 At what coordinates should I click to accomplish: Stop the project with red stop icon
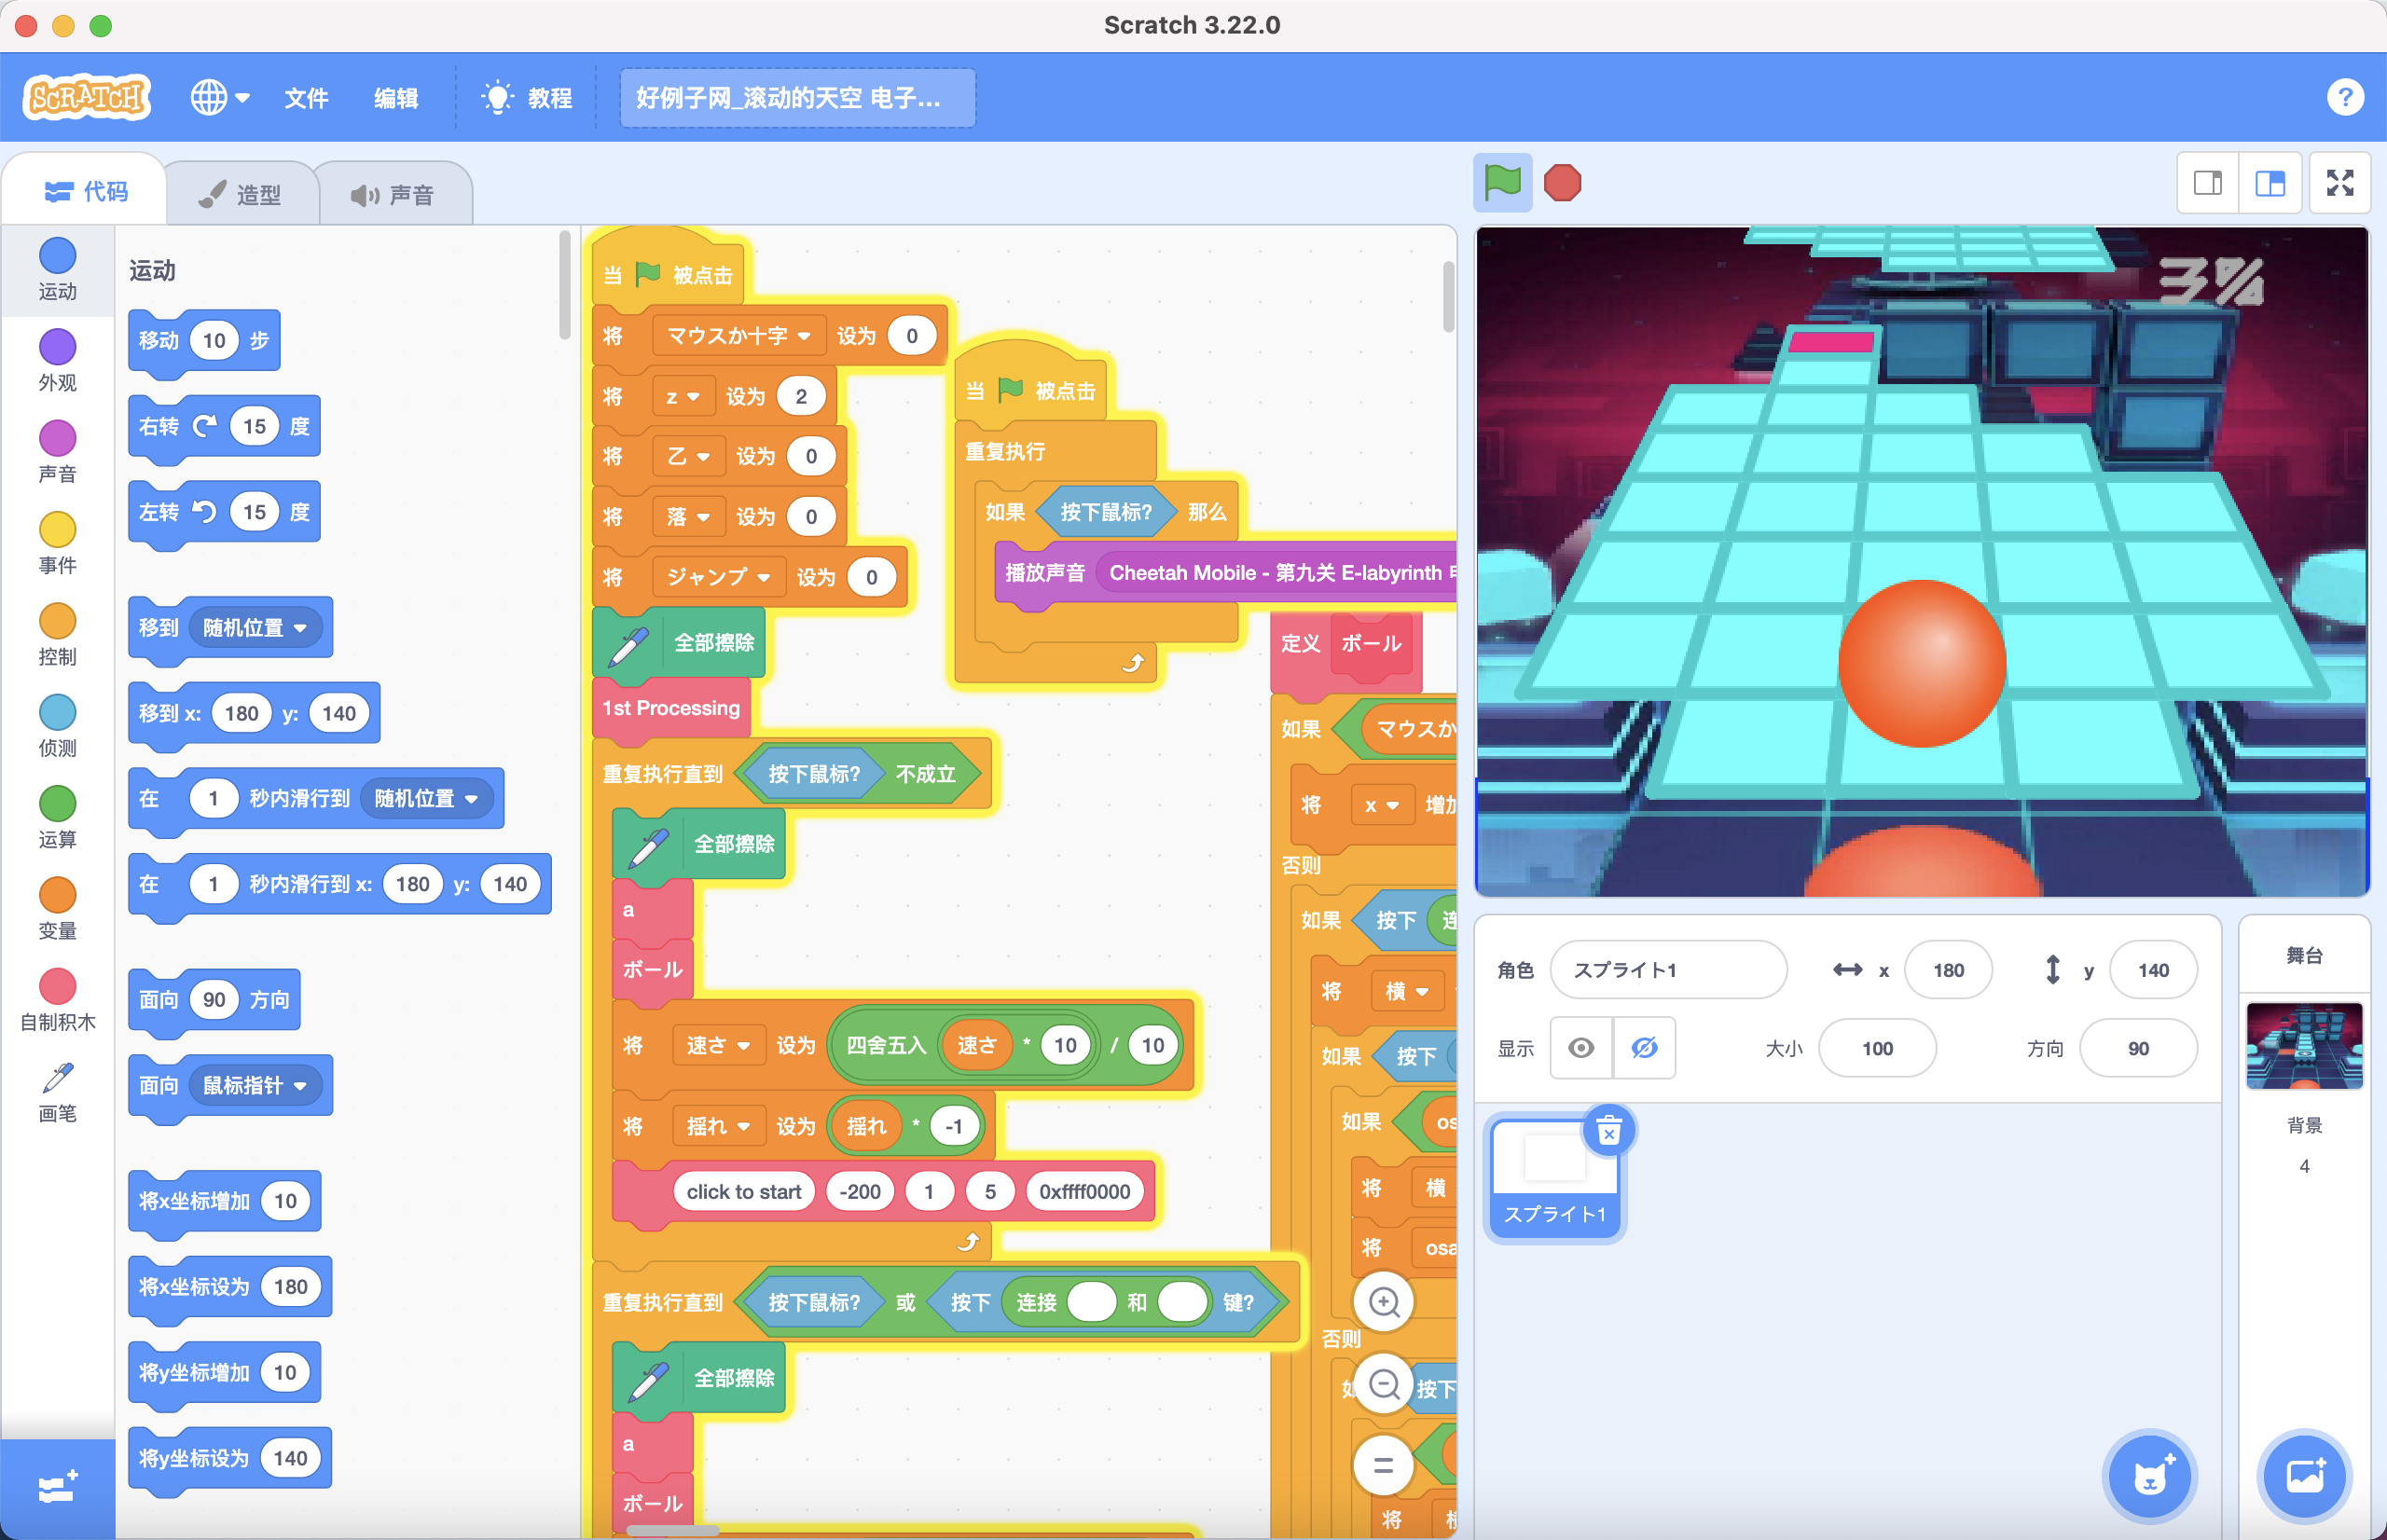1562,183
